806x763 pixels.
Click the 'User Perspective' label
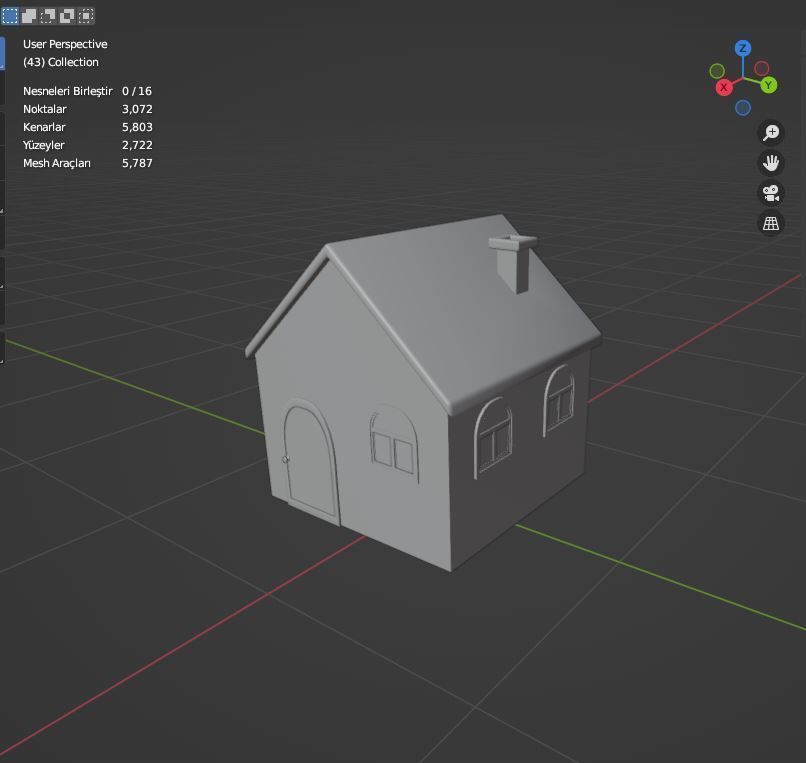[65, 44]
